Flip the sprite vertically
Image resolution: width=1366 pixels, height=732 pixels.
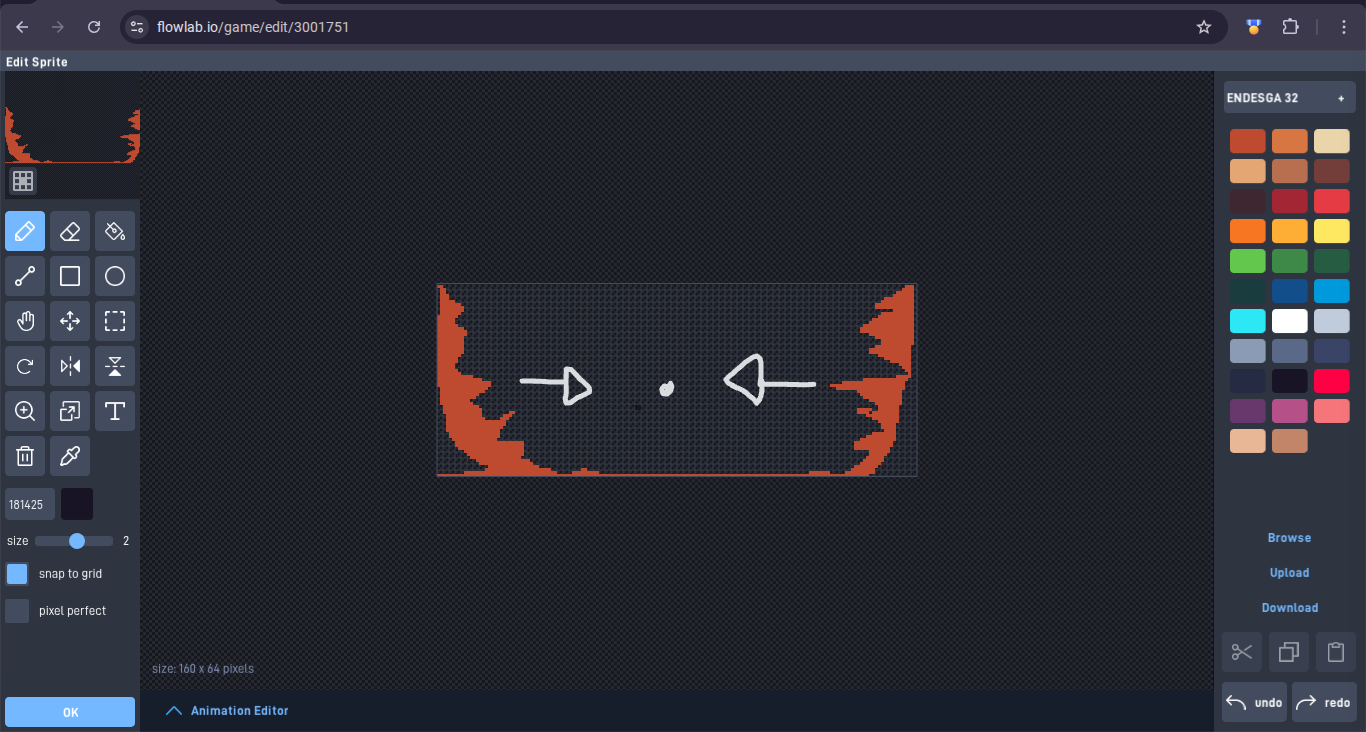tap(115, 366)
